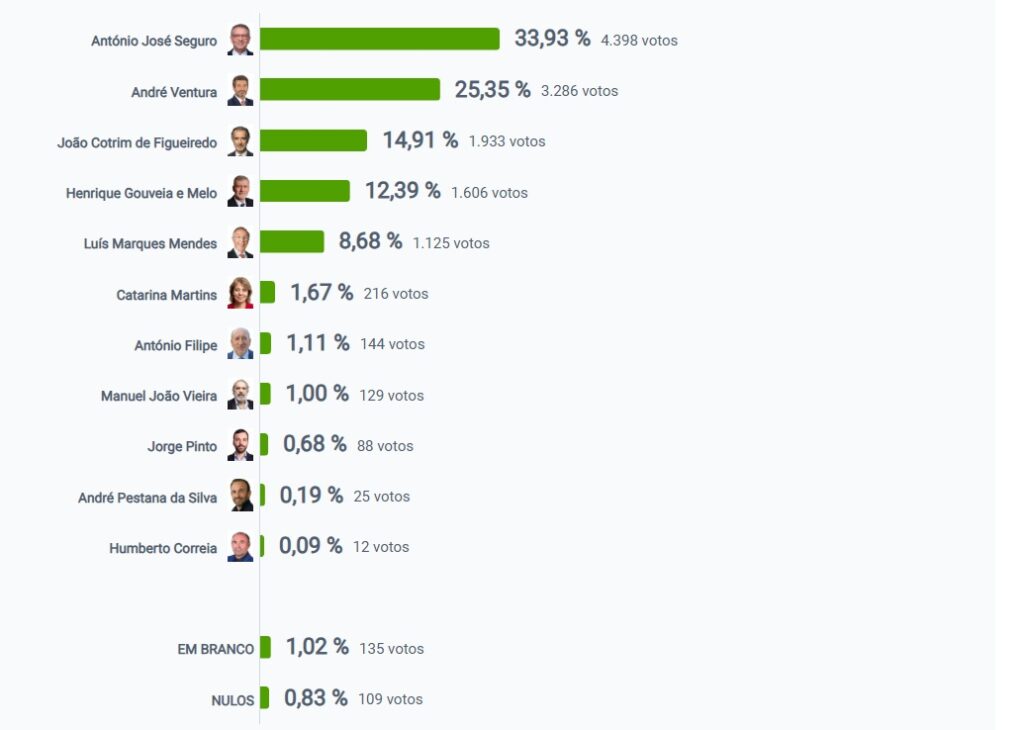Click the 4.398 votos count
This screenshot has width=1024, height=730.
(639, 41)
